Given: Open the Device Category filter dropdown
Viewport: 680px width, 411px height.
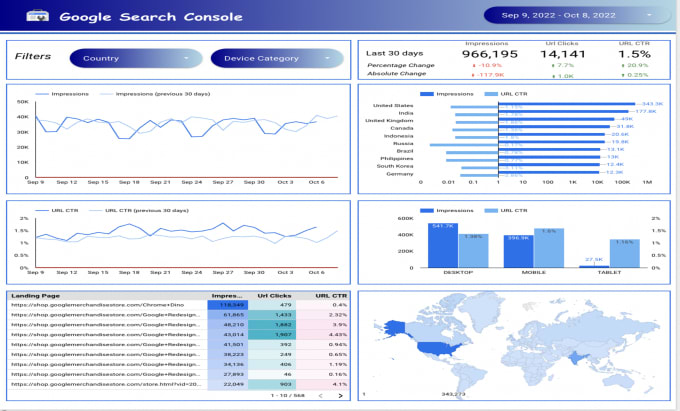Looking at the screenshot, I should (277, 58).
